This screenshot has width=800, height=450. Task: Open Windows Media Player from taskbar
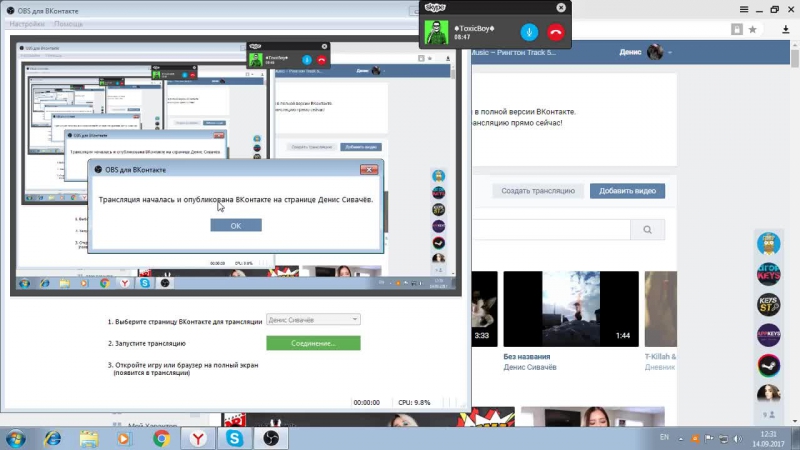pyautogui.click(x=124, y=439)
